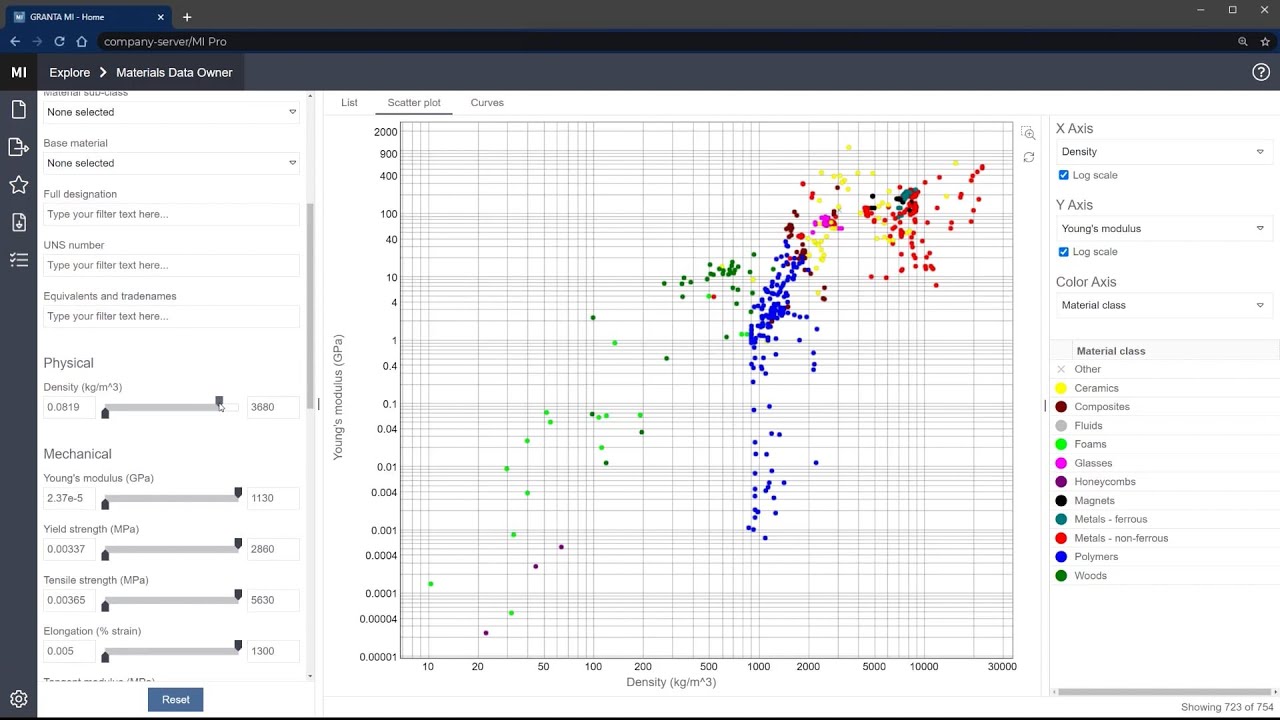
Task: Toggle Magnets legend entry
Action: click(1094, 501)
